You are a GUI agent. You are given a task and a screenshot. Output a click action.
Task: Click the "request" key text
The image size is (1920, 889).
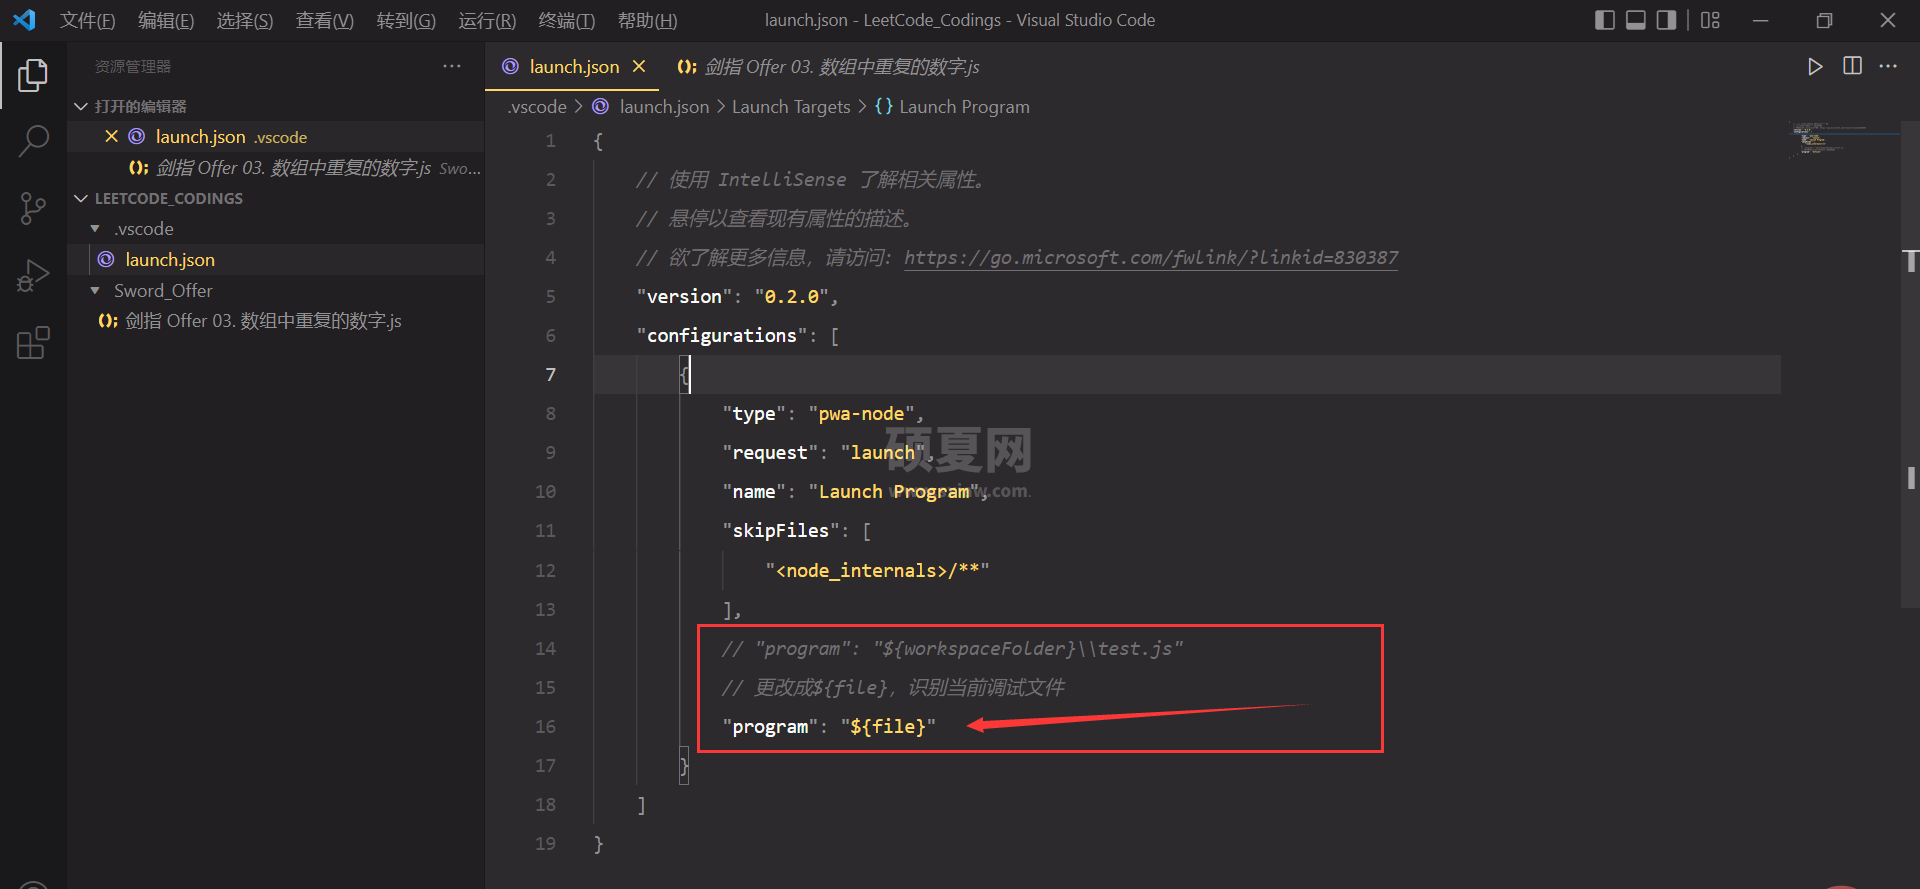pos(770,453)
